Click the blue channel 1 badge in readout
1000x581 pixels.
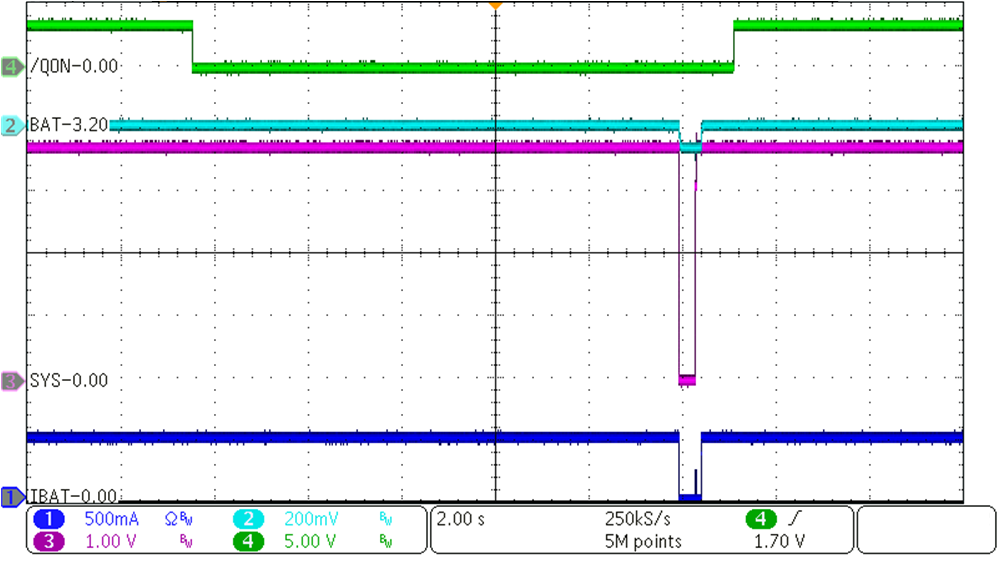coord(50,520)
